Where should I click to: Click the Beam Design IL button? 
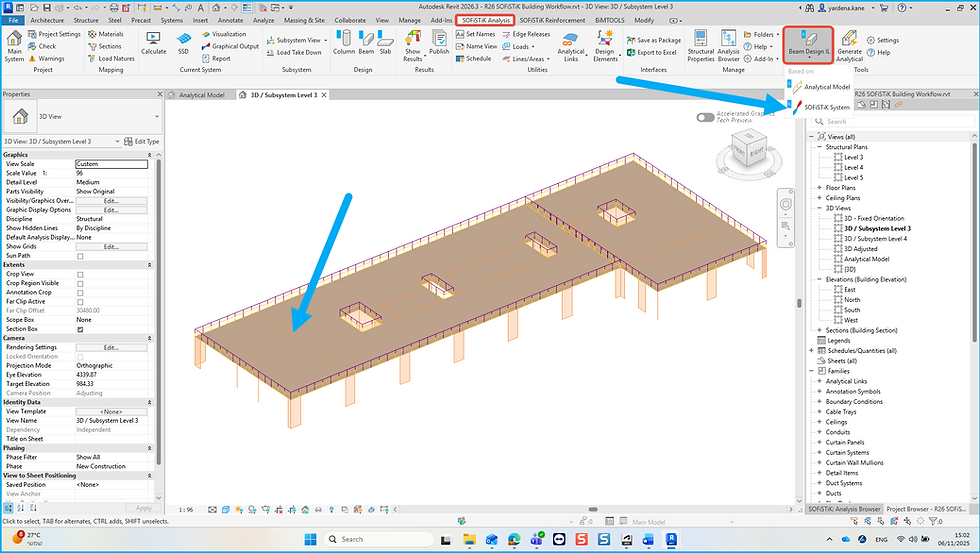click(x=809, y=44)
